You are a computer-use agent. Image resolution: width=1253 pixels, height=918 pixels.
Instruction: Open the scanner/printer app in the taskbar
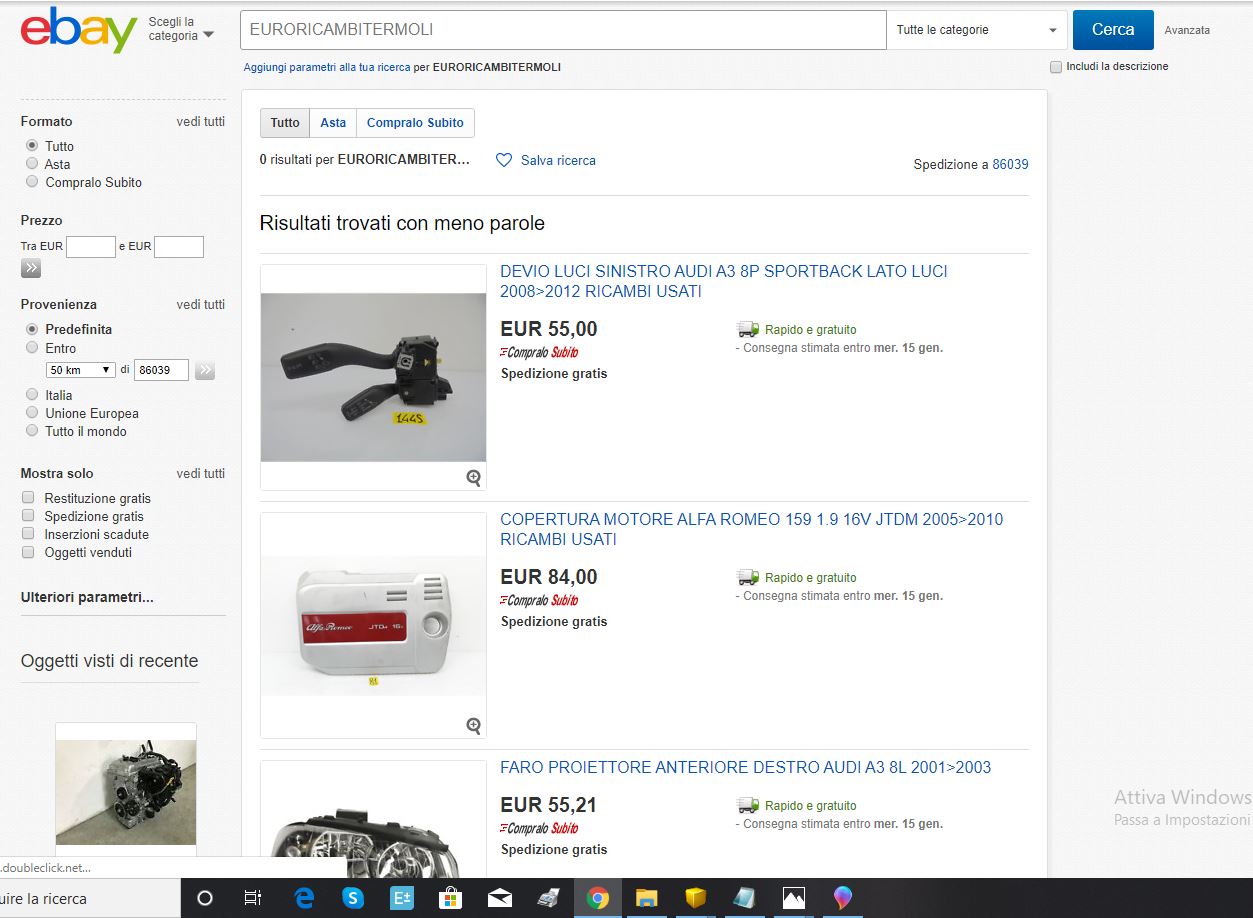pyautogui.click(x=548, y=898)
